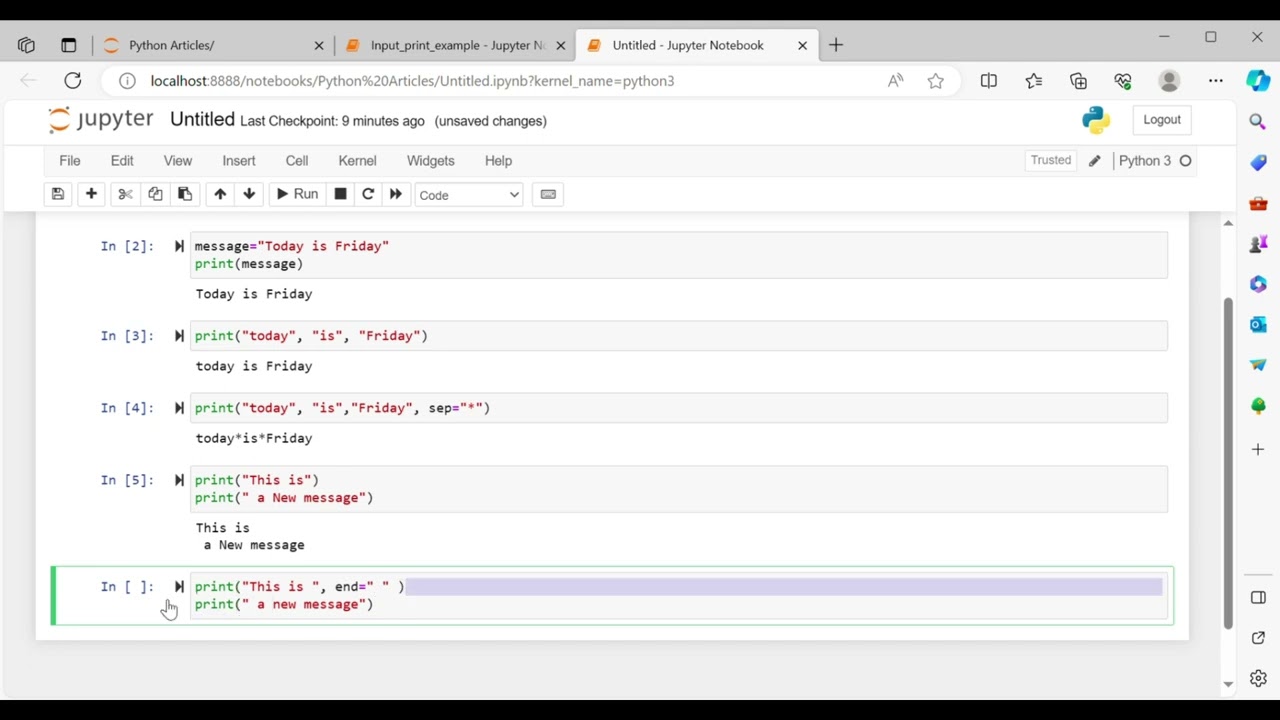Open the Help menu
The height and width of the screenshot is (720, 1280).
pos(498,161)
